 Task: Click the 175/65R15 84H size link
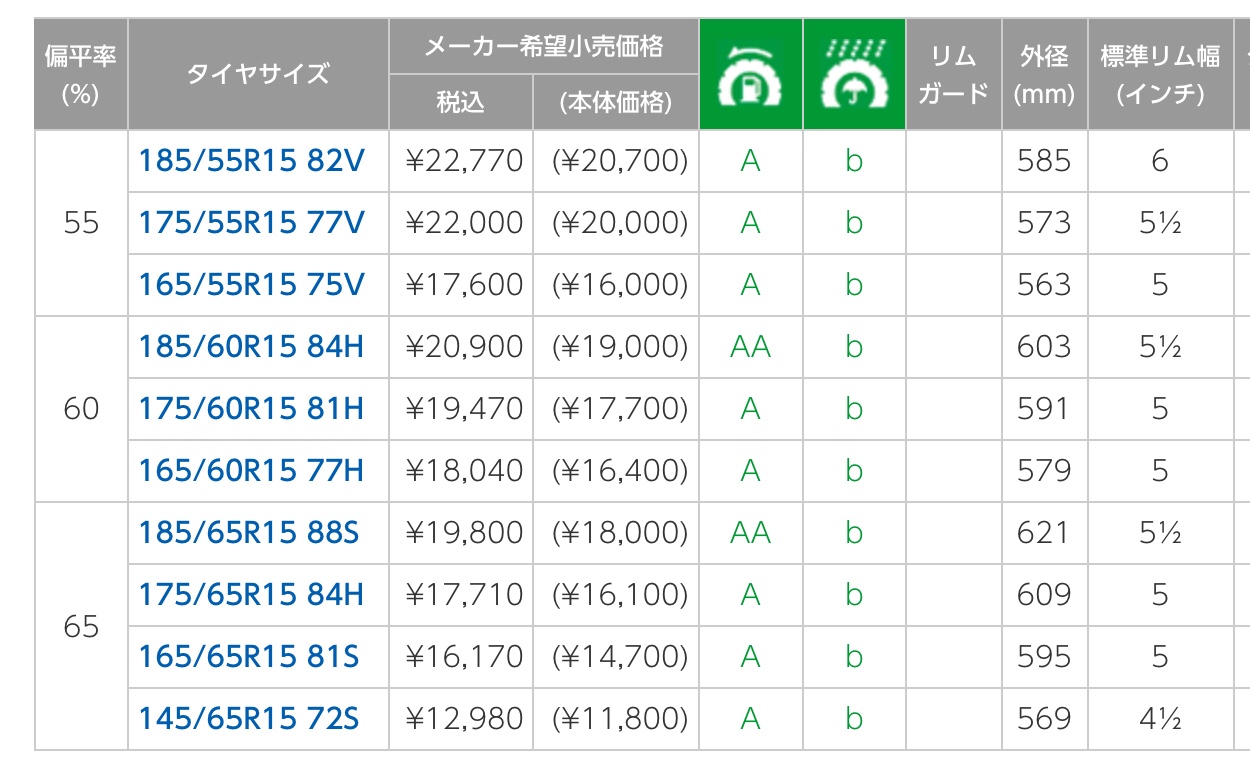[x=252, y=595]
